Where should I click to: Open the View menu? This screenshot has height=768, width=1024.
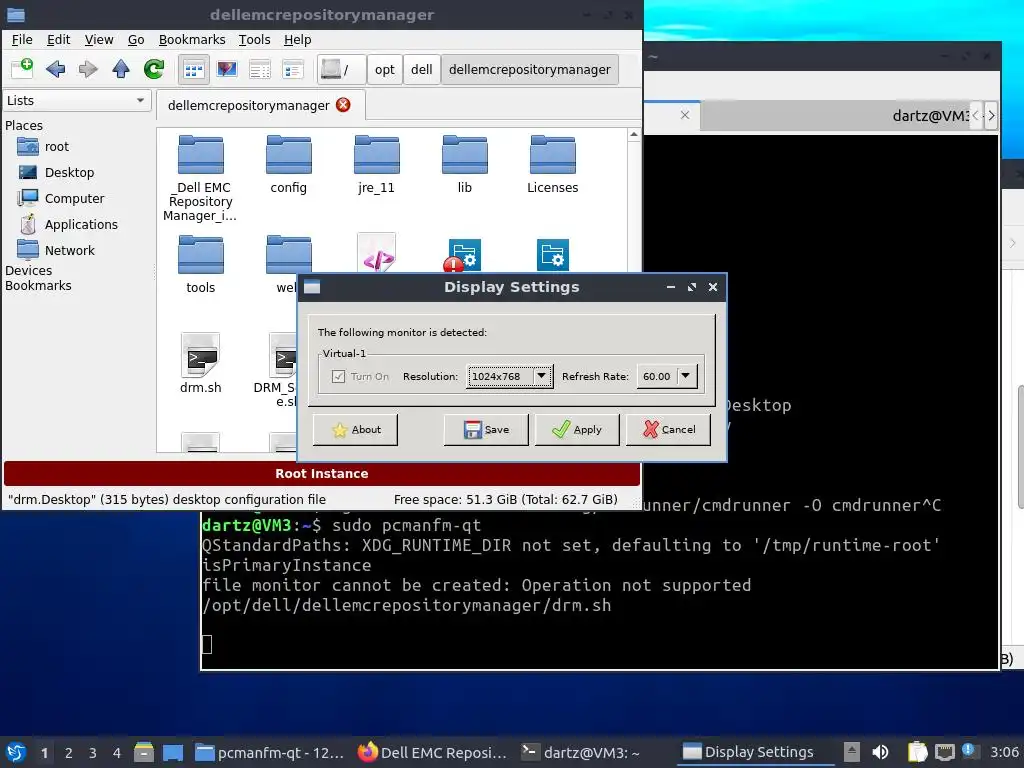[x=99, y=40]
